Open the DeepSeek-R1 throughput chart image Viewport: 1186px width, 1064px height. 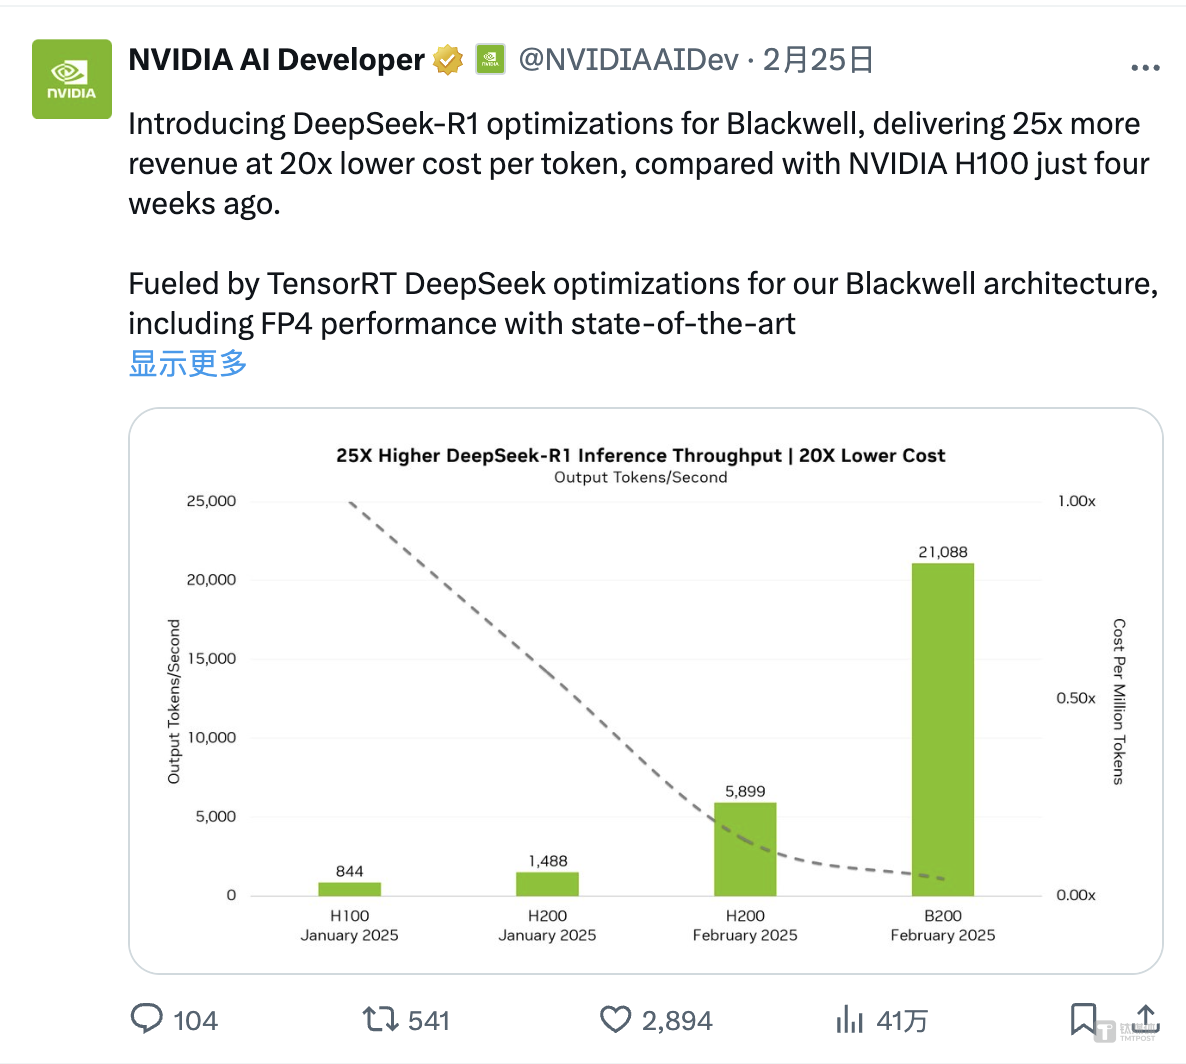(x=645, y=690)
